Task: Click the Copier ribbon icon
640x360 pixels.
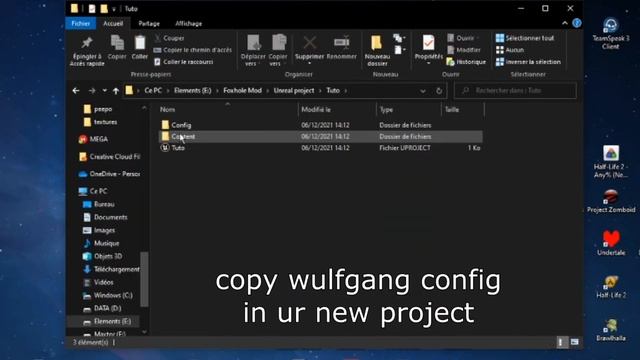Action: (x=117, y=48)
